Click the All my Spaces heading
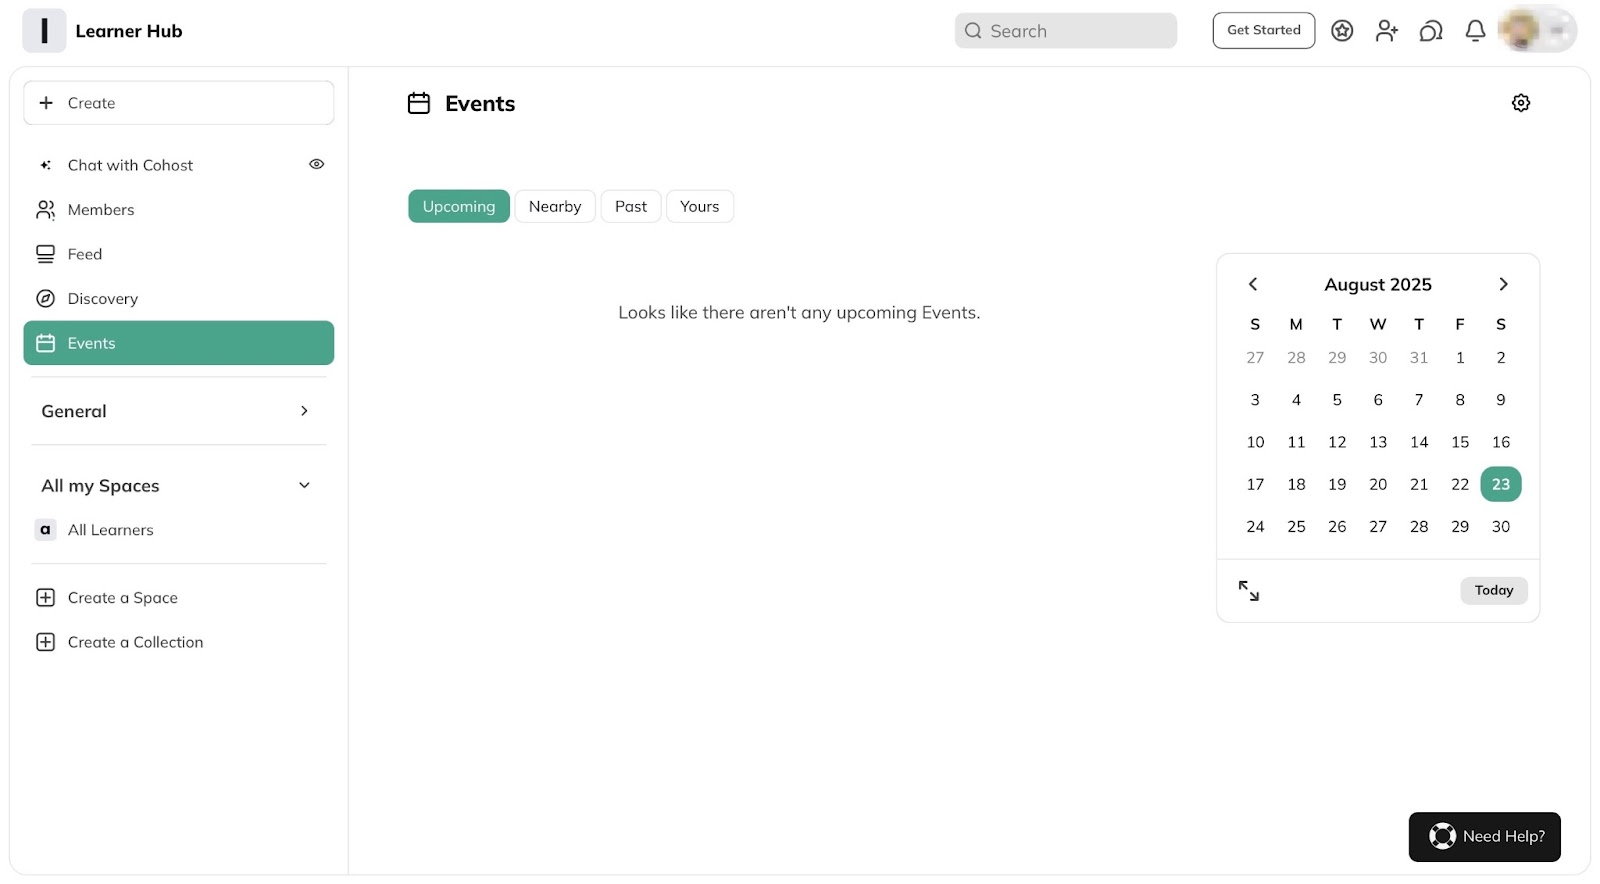Image resolution: width=1600 pixels, height=884 pixels. (x=100, y=486)
